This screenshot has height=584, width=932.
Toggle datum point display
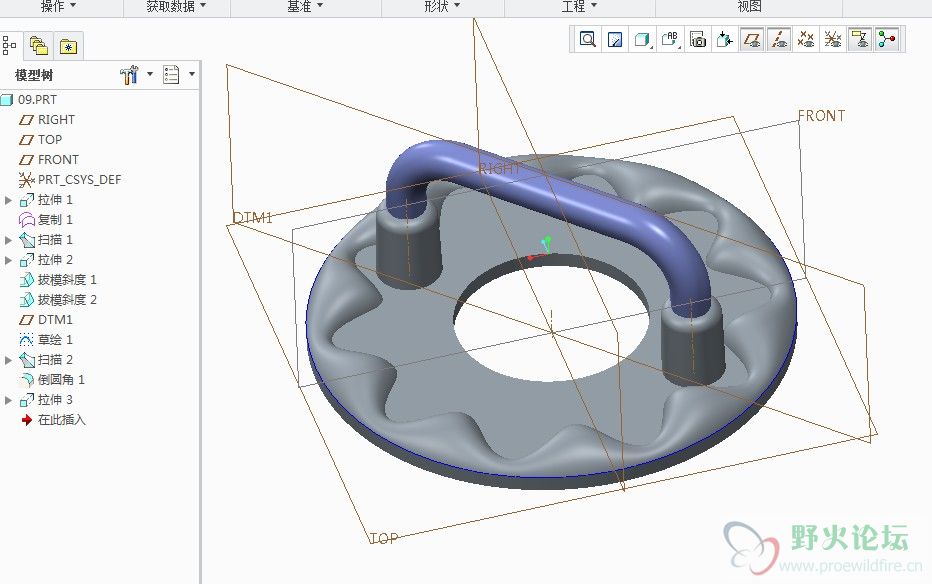click(806, 40)
